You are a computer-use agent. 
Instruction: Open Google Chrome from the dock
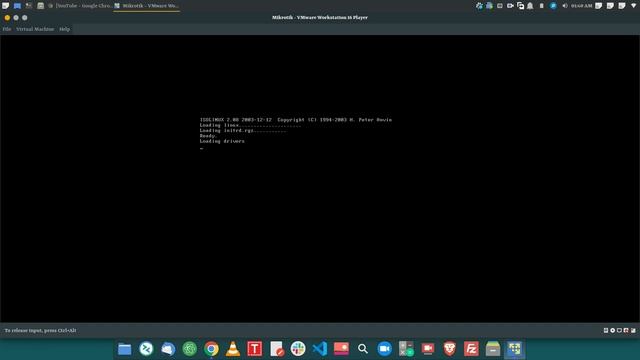(x=211, y=349)
